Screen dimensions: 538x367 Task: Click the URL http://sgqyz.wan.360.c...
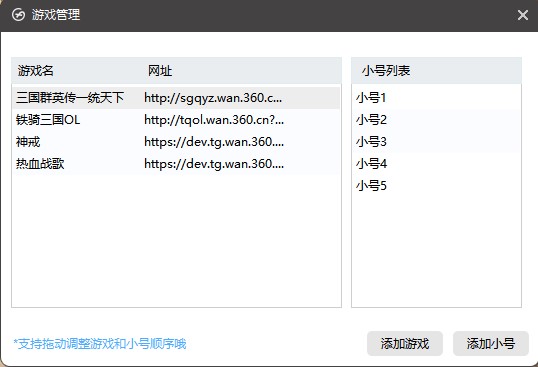click(x=213, y=98)
